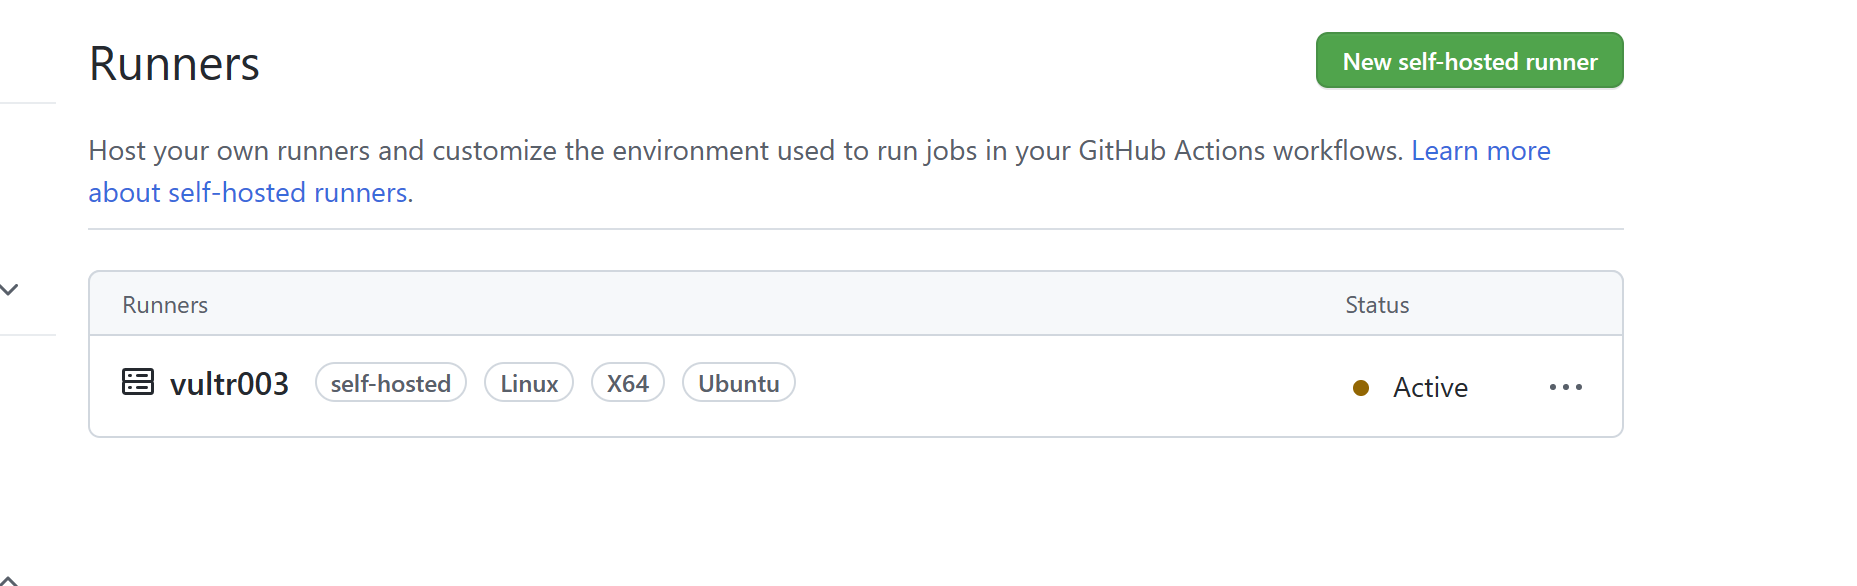
Task: Click the Status column header
Action: (x=1376, y=304)
